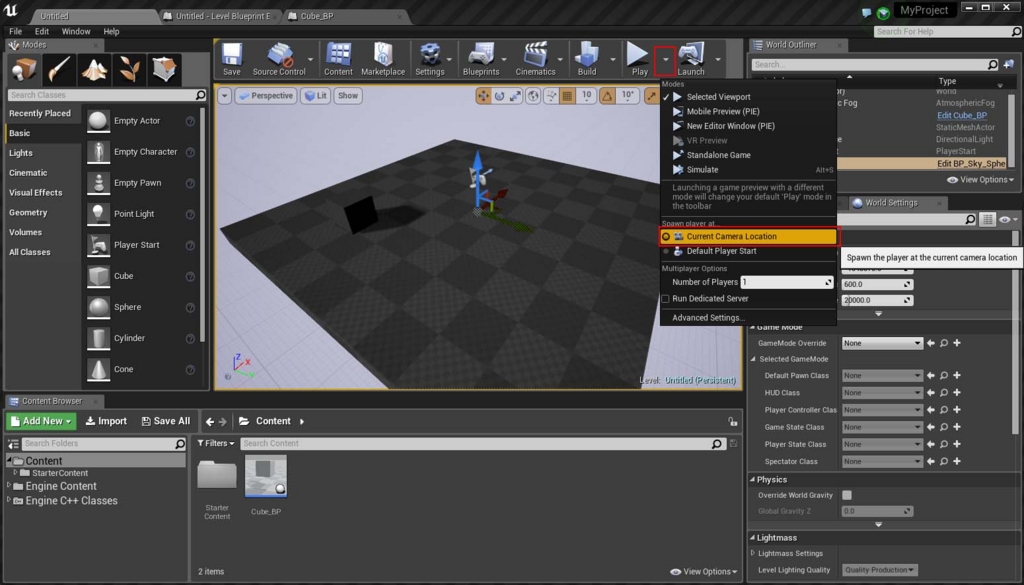The image size is (1024, 585).
Task: Switch to World Settings tab
Action: tap(891, 202)
